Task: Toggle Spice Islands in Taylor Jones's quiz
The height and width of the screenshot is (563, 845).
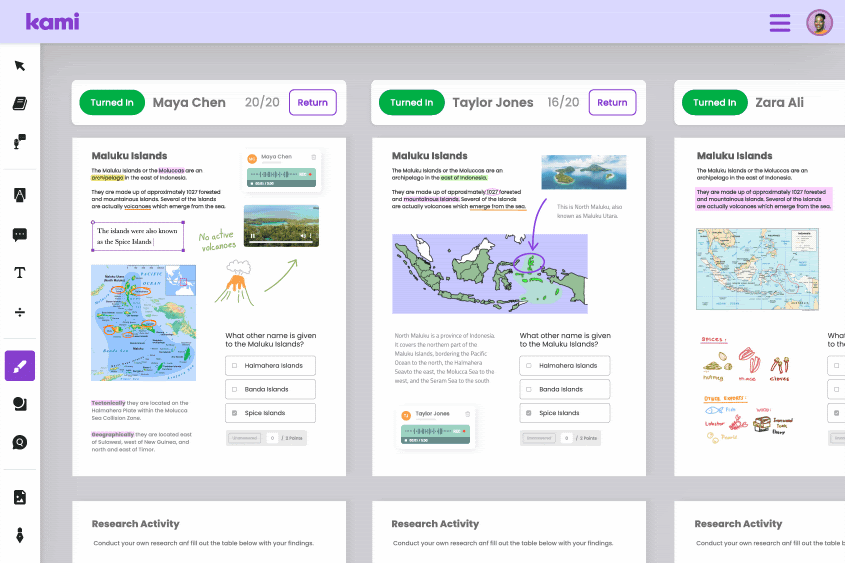Action: click(x=529, y=413)
